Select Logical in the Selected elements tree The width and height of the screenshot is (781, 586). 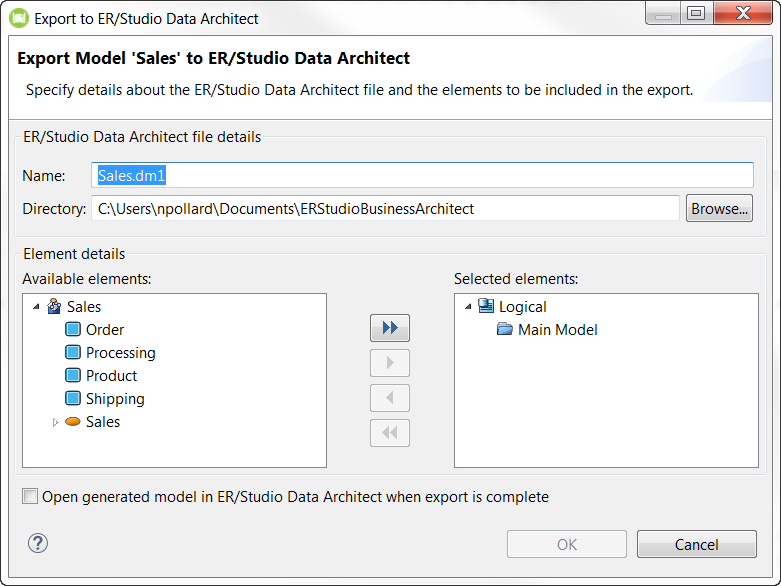coord(522,307)
